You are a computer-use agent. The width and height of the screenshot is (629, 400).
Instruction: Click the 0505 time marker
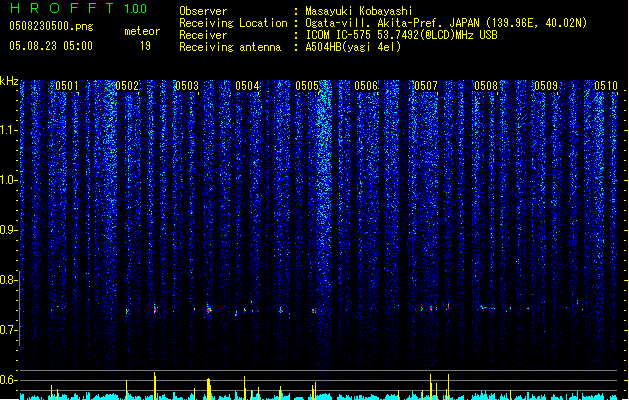pos(307,86)
